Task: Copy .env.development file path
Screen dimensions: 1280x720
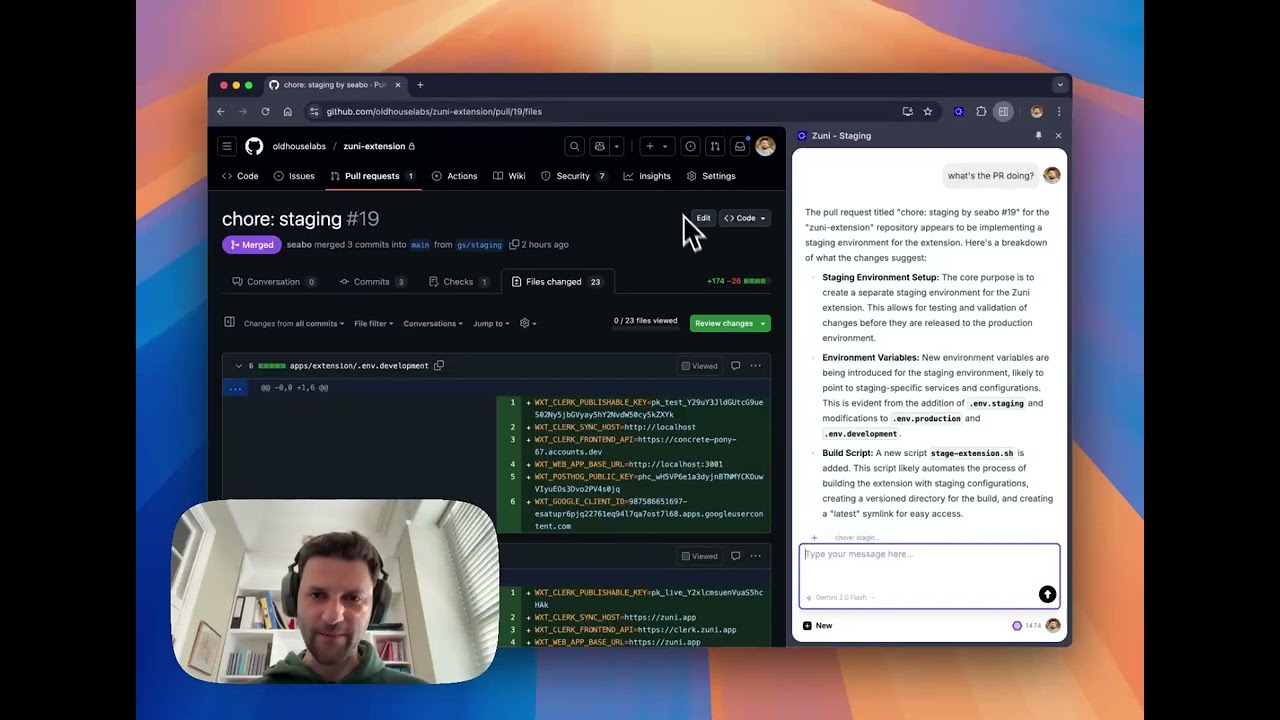Action: coord(439,366)
